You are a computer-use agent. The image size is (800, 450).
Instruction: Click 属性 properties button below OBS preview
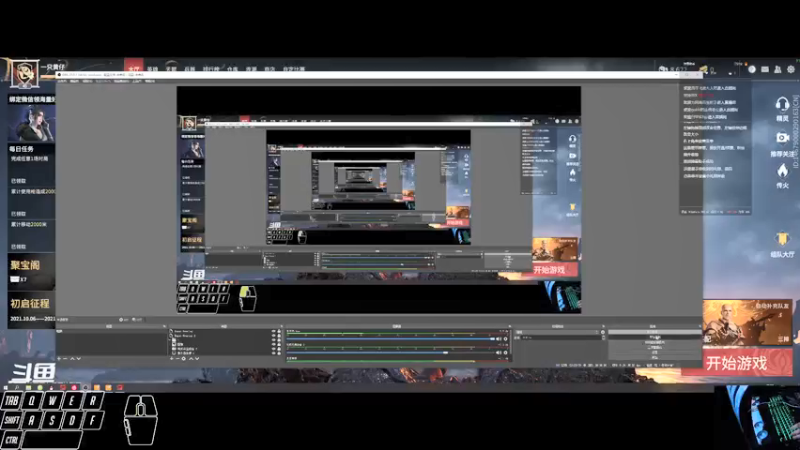pos(124,320)
